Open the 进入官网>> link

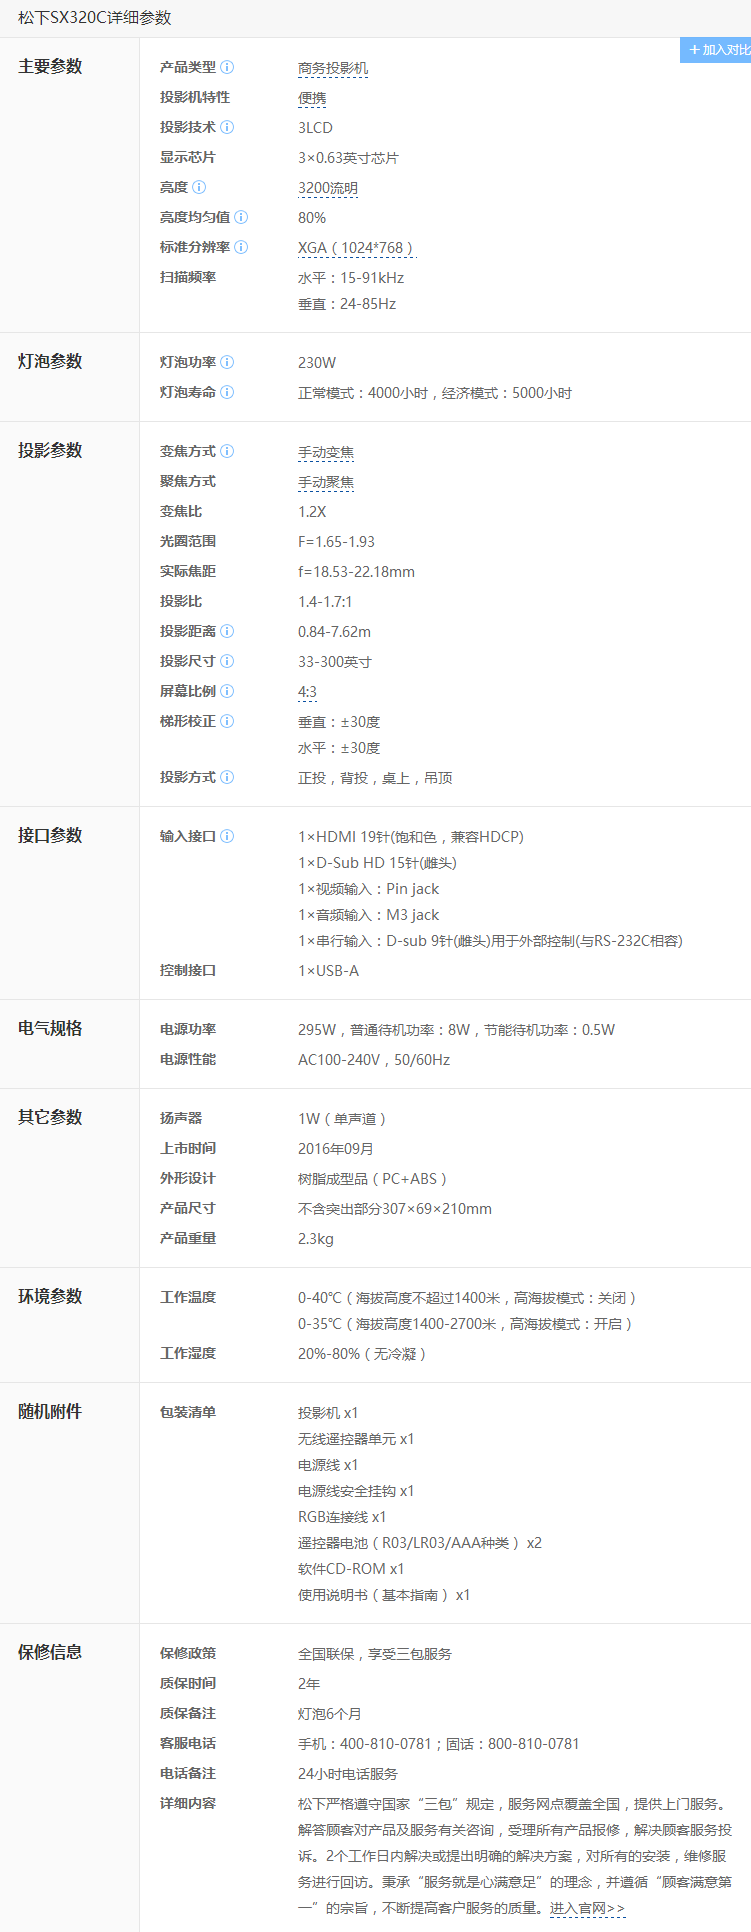(x=587, y=1908)
